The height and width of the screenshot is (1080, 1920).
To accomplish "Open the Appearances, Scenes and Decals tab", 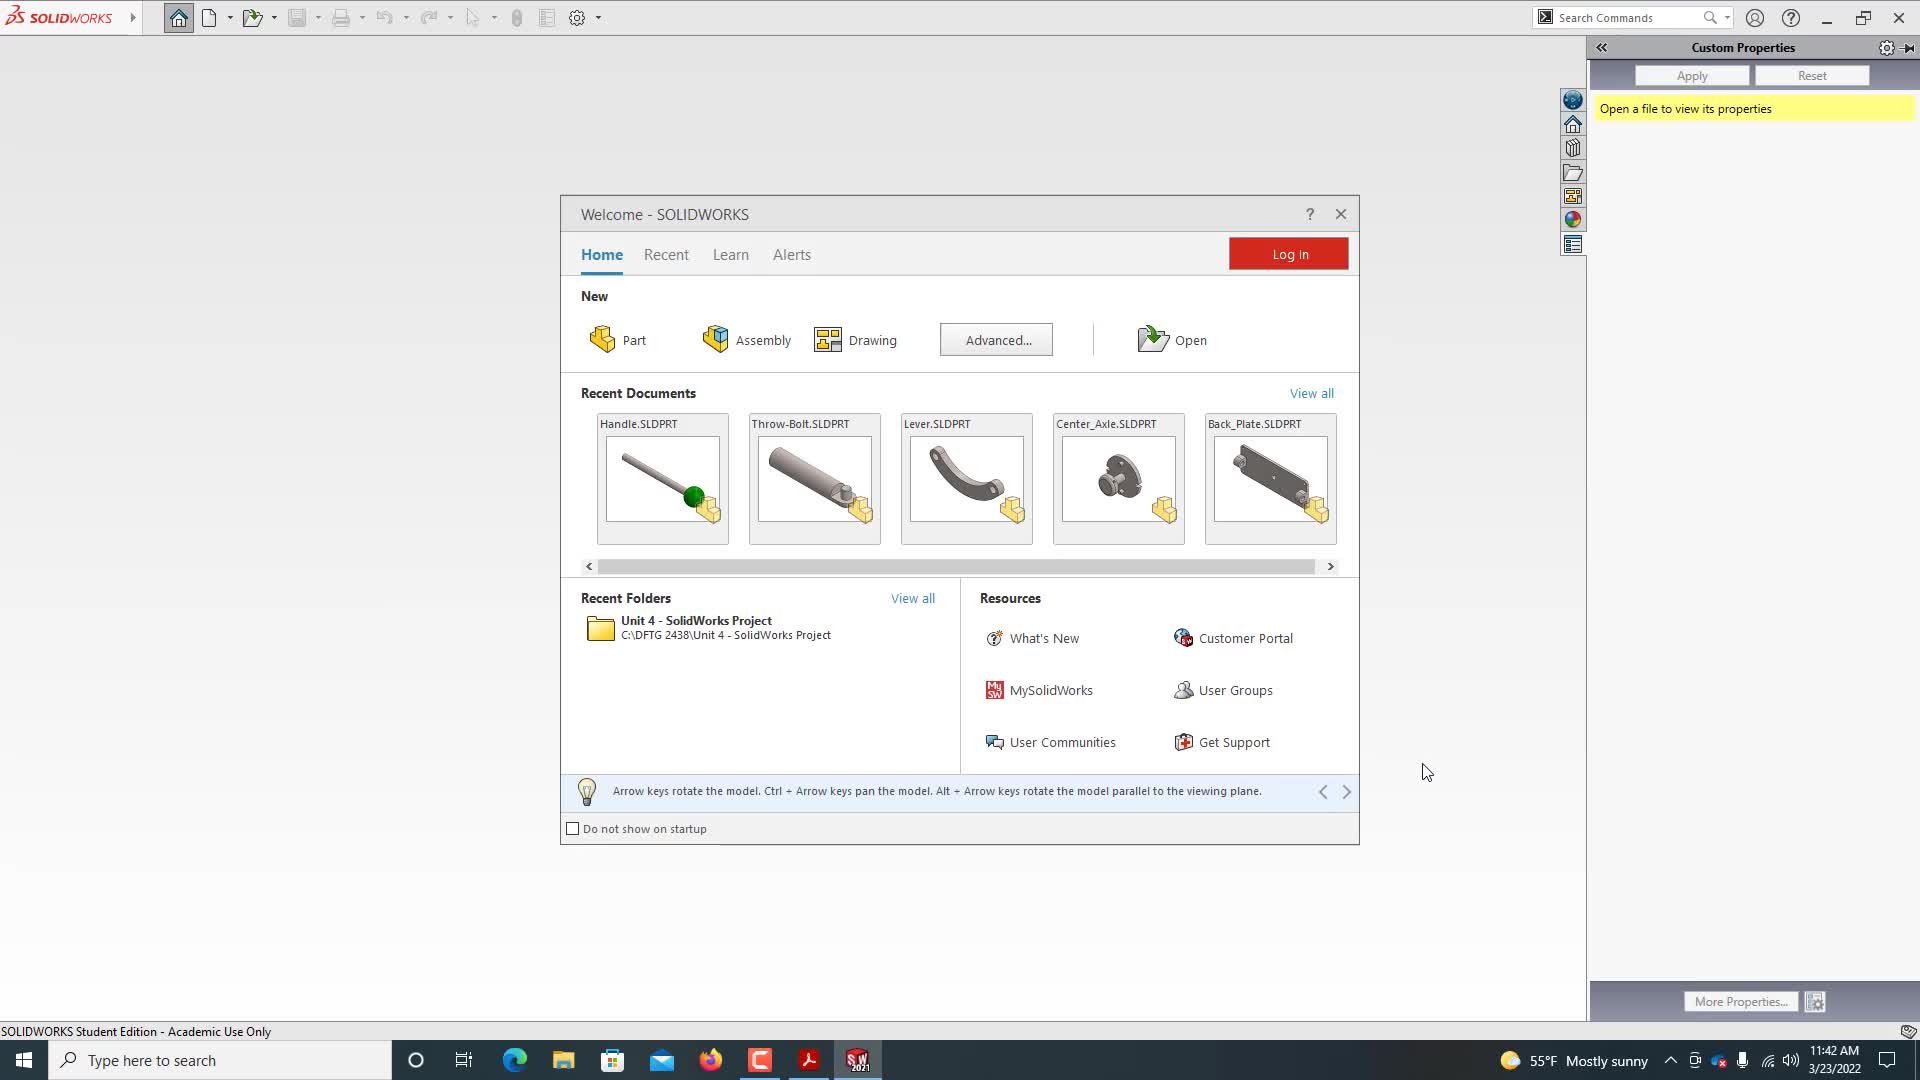I will [1573, 220].
